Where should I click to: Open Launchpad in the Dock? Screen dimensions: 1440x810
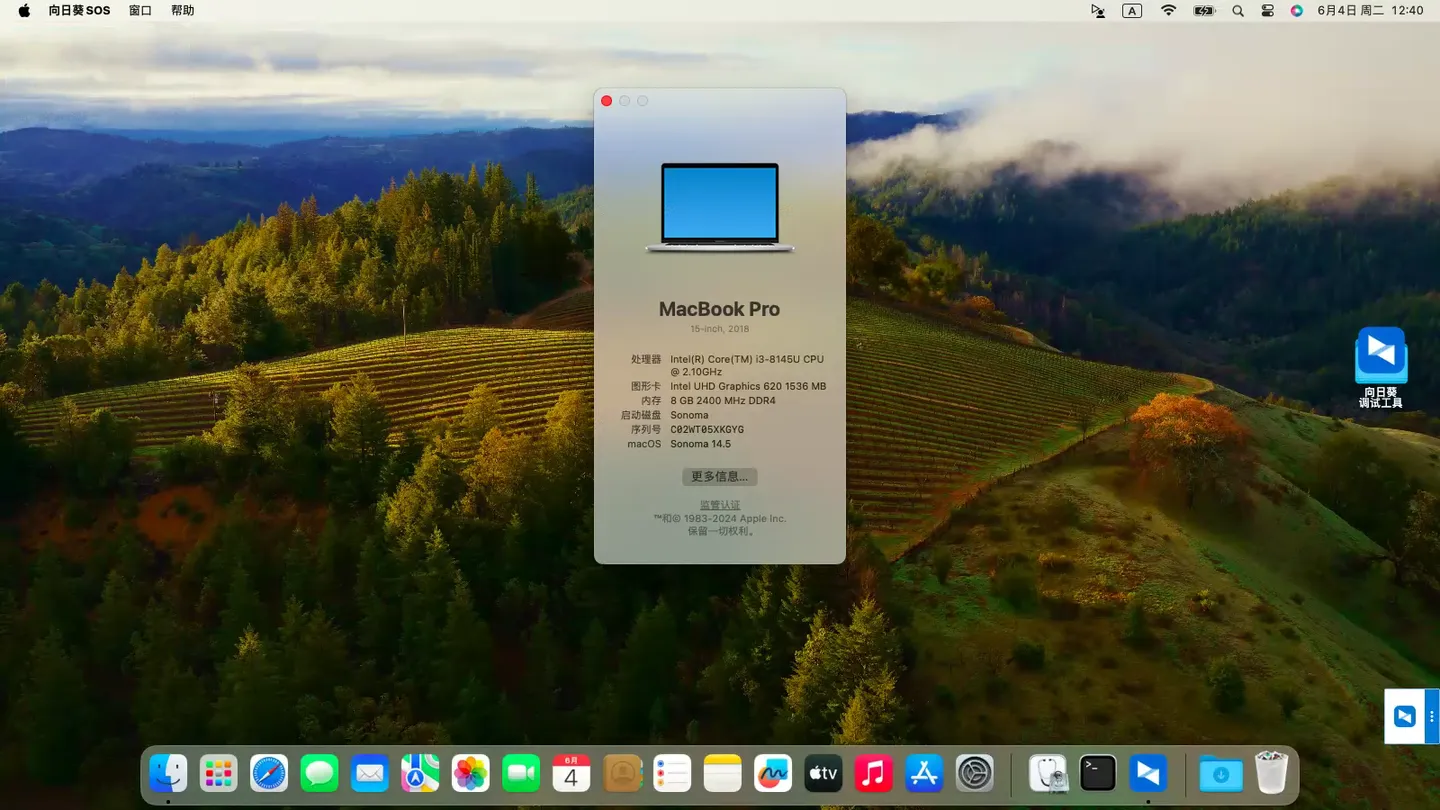pos(218,773)
